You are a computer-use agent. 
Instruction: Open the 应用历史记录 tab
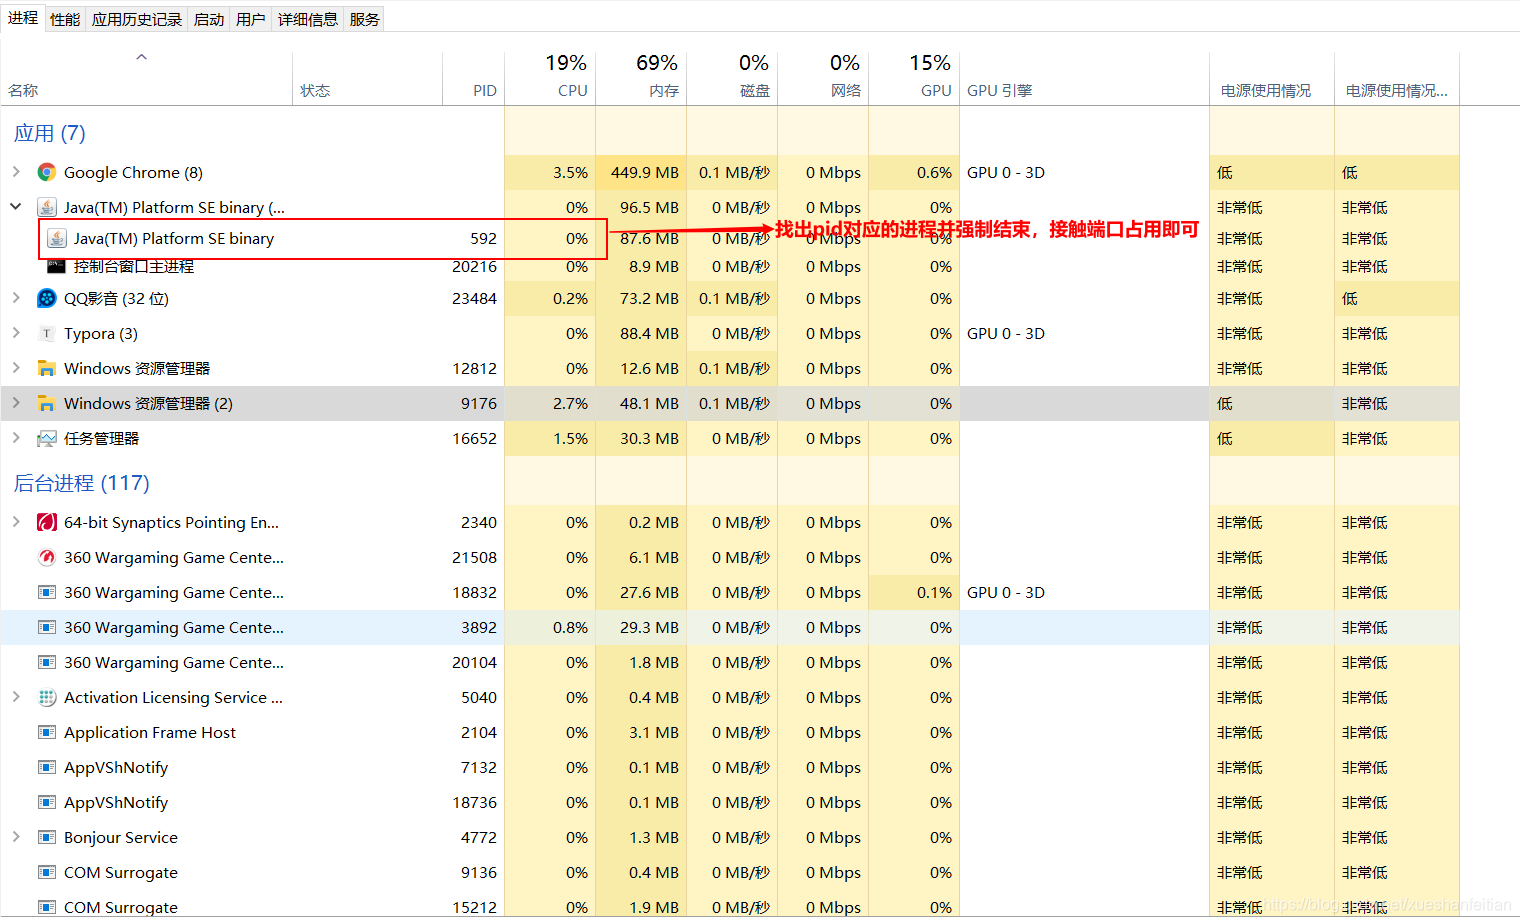tap(137, 19)
